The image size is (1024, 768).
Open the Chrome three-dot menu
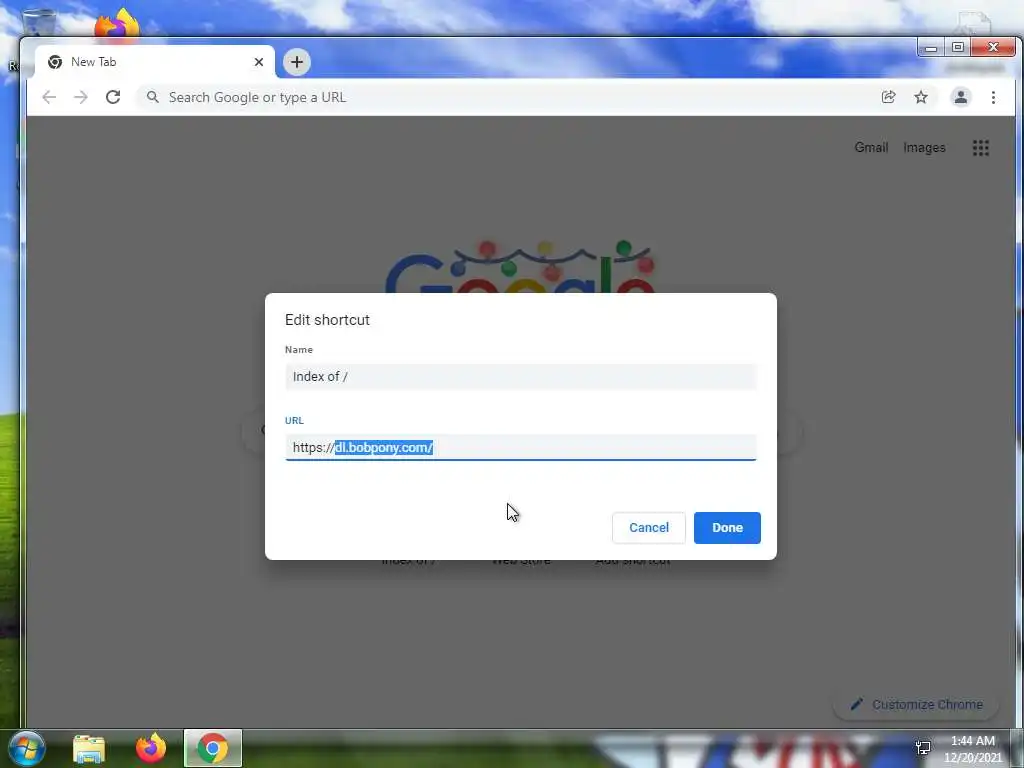coord(993,97)
